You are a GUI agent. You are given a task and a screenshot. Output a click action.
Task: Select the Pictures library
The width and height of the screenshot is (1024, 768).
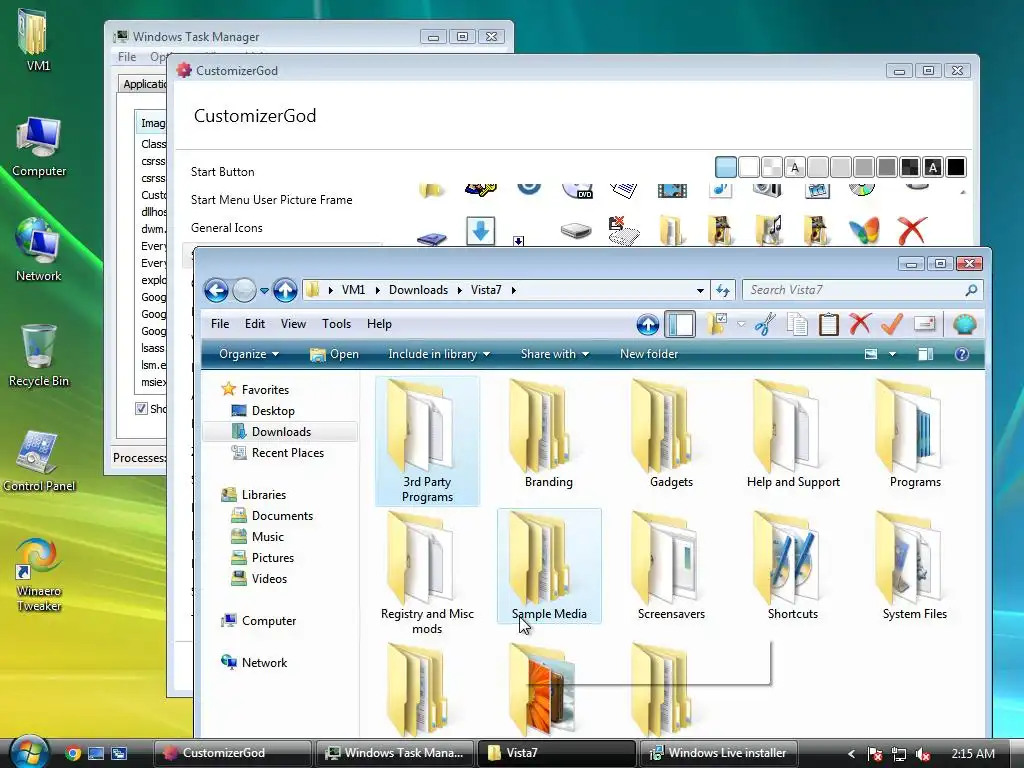[x=272, y=558]
